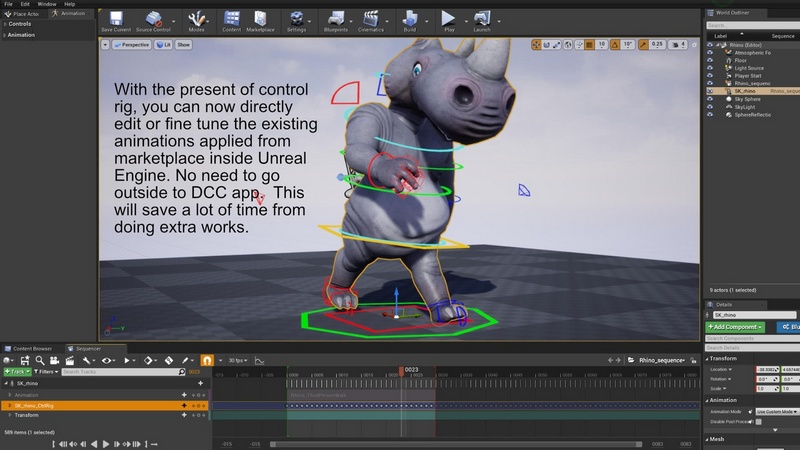Image resolution: width=800 pixels, height=450 pixels.
Task: Hide the Sky Sphere actor via eye icon
Action: click(711, 101)
